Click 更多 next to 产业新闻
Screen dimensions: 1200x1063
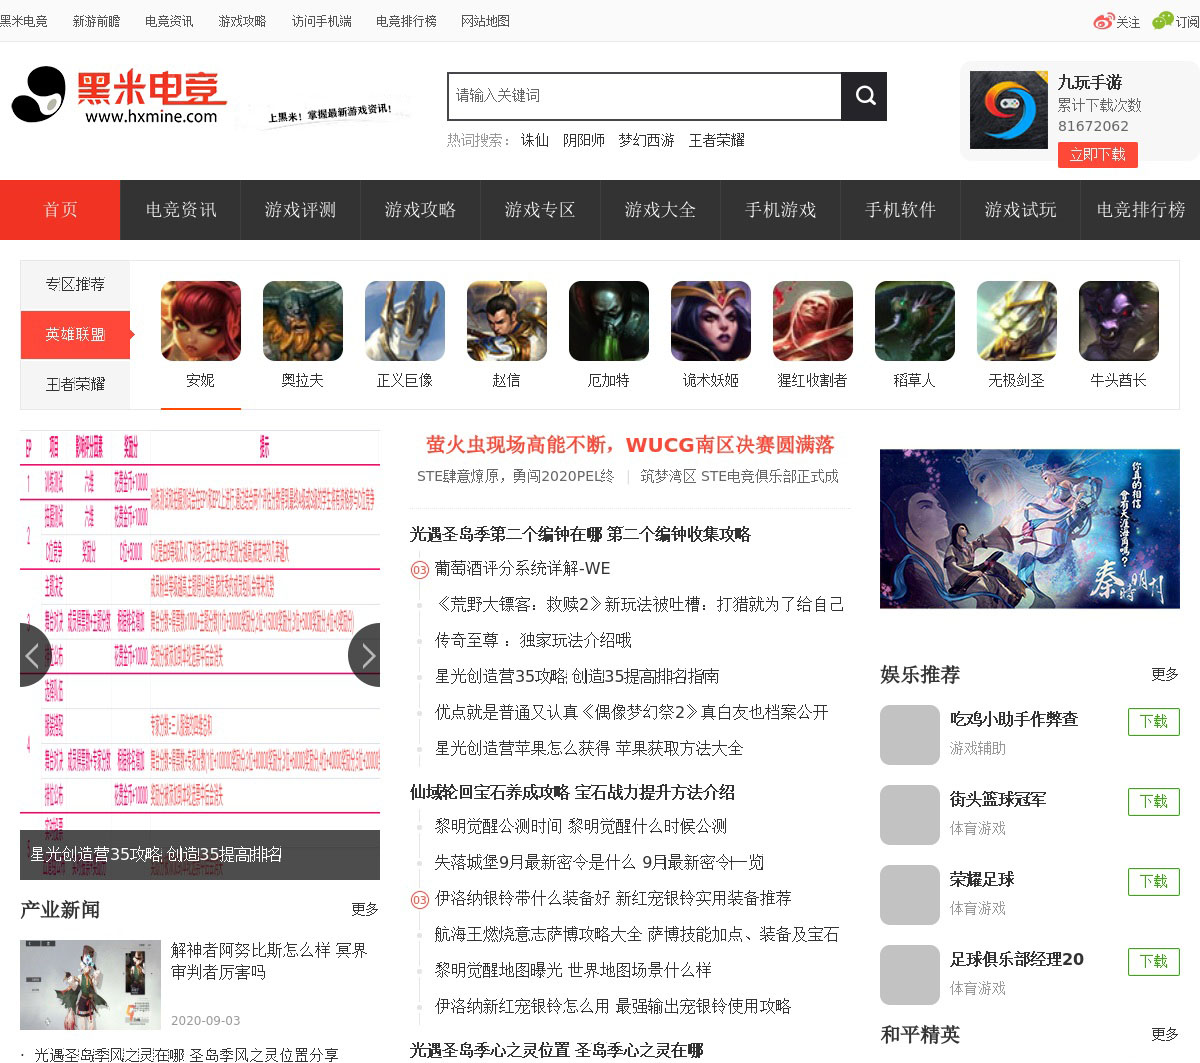point(365,909)
